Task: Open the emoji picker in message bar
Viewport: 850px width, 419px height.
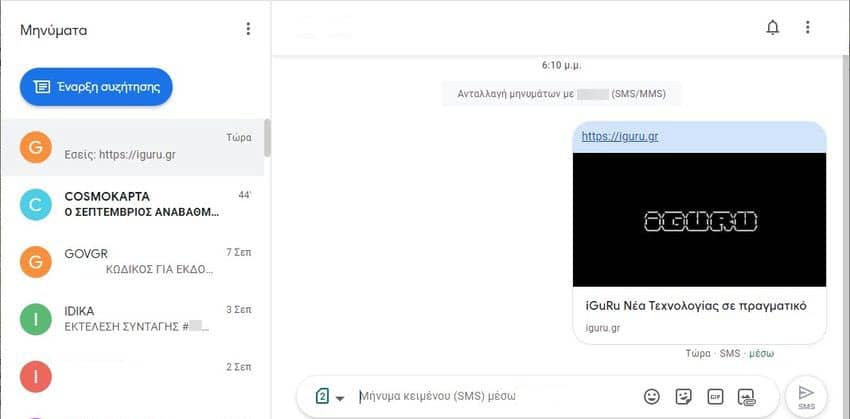Action: click(652, 397)
